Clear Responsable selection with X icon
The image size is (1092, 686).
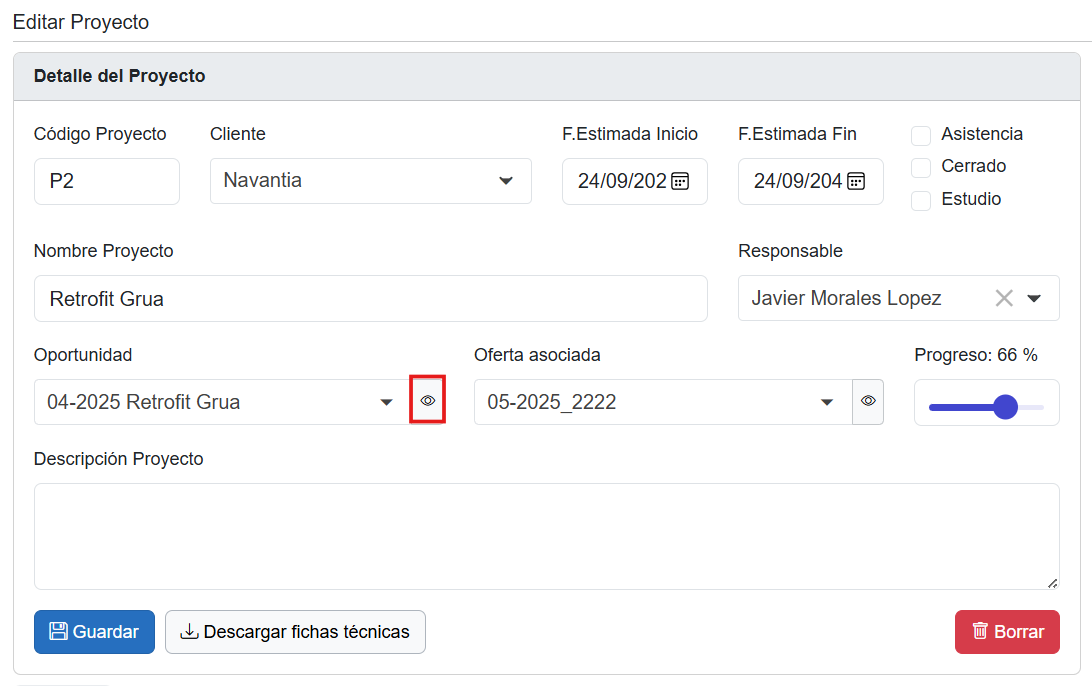(1004, 298)
